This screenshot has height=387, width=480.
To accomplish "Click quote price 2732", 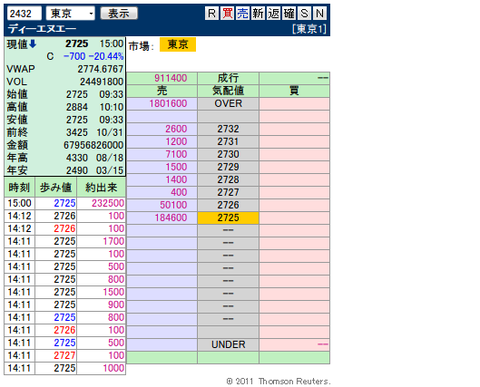I will (x=228, y=129).
